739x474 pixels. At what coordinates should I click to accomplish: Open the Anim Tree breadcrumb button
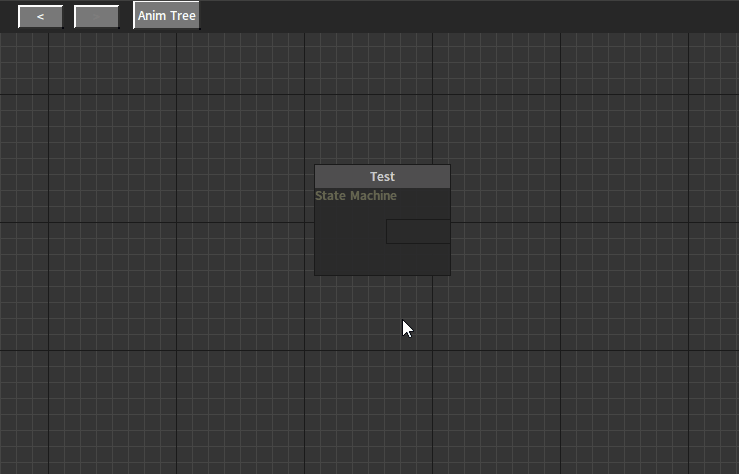(x=166, y=15)
